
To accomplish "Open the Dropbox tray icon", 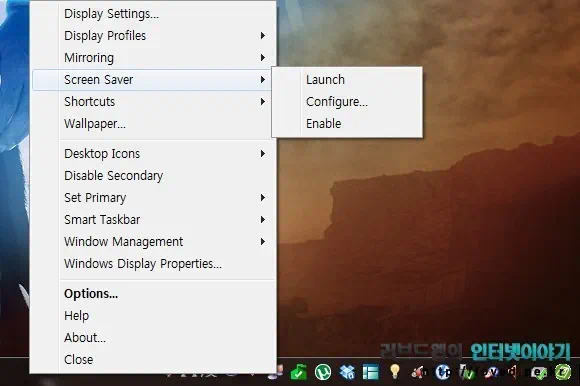I will pyautogui.click(x=347, y=372).
